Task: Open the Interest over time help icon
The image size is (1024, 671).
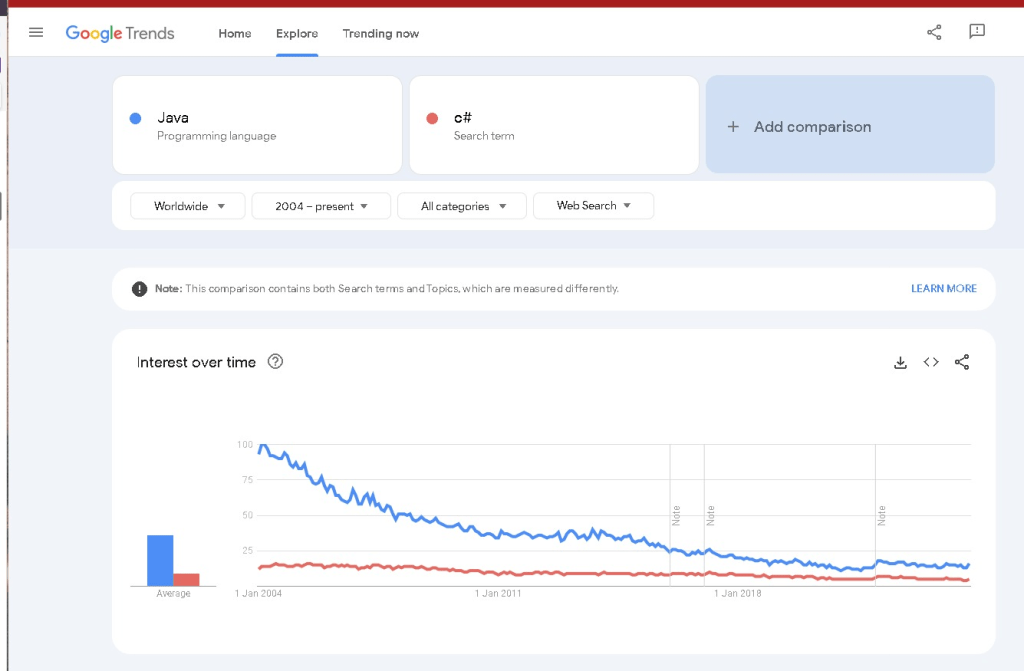Action: (x=275, y=361)
